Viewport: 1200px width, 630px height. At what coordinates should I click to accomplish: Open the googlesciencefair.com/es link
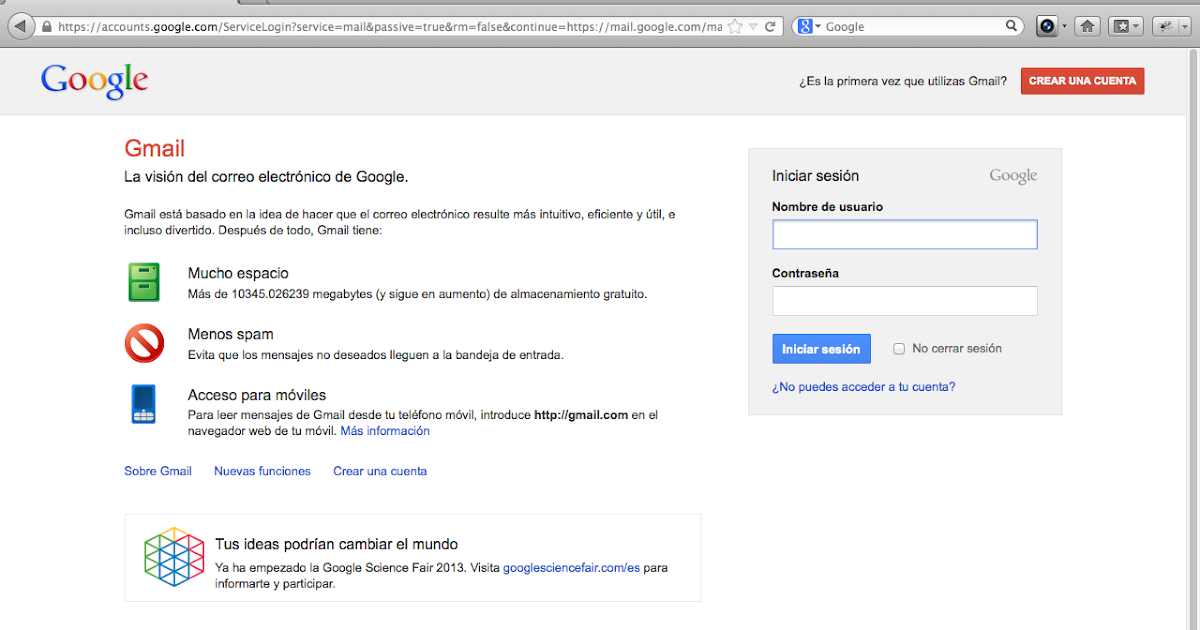(571, 568)
